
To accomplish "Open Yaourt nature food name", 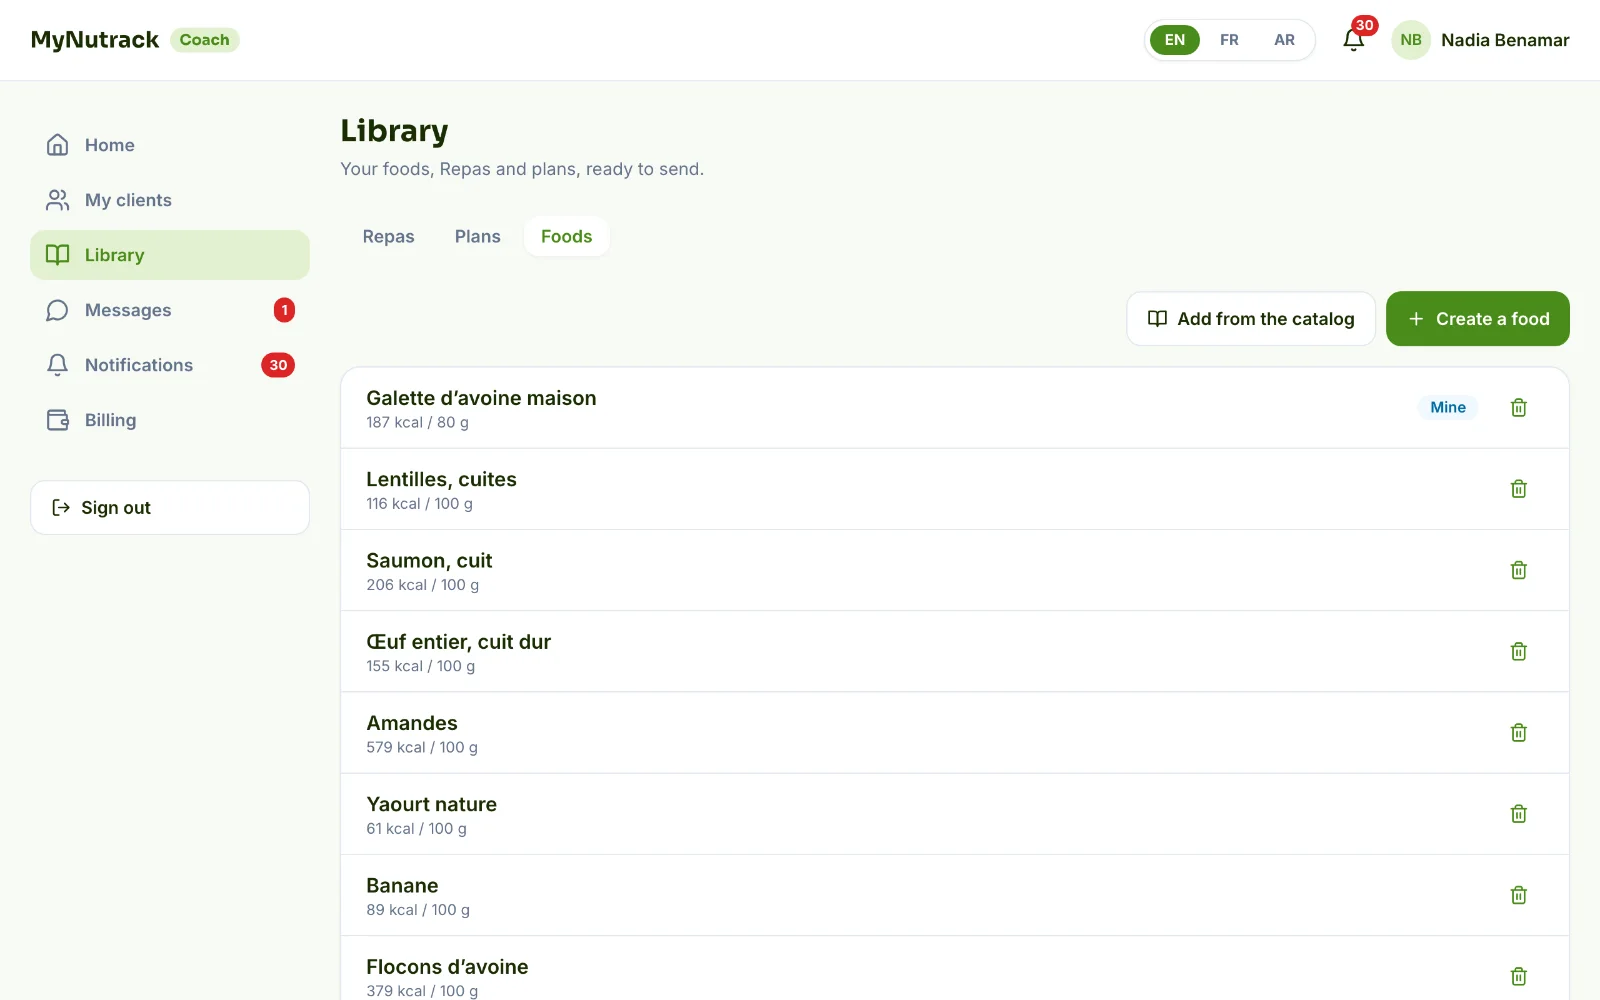I will [x=431, y=804].
